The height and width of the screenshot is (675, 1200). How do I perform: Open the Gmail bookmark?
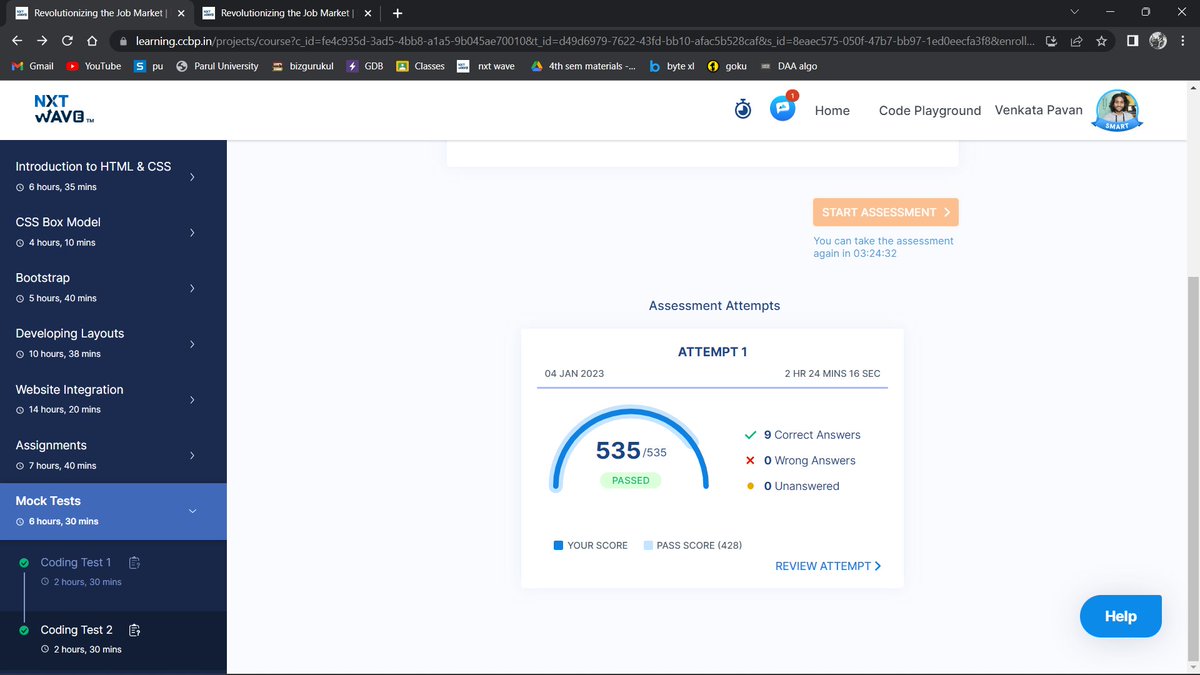[32, 66]
